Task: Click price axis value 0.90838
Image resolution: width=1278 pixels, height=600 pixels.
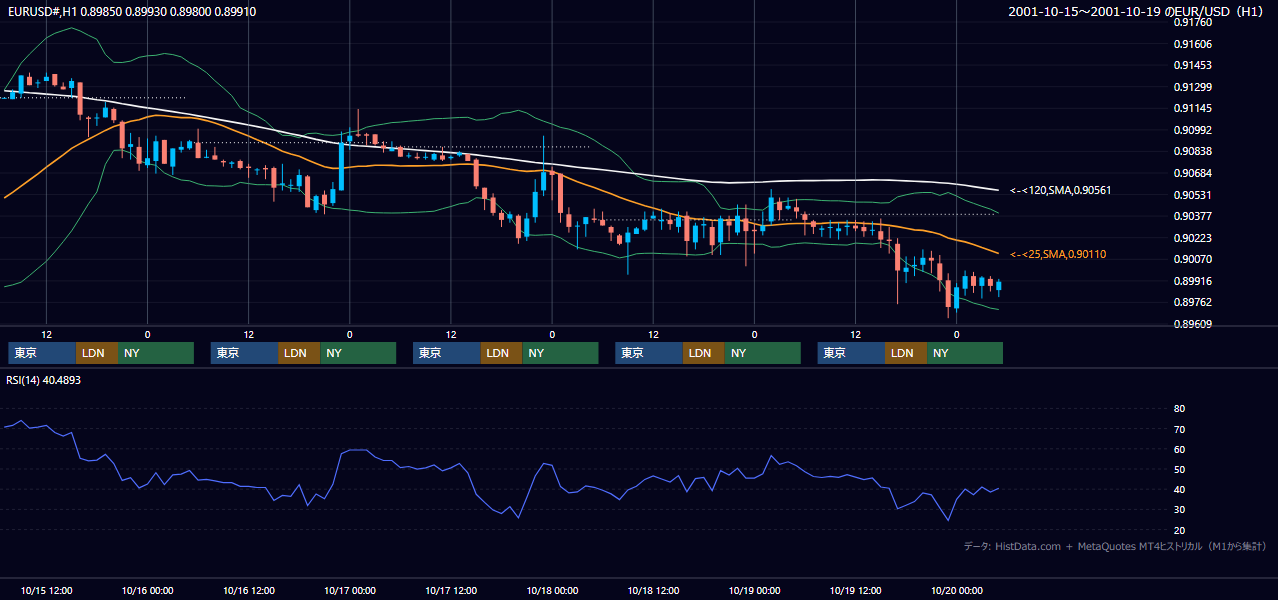Action: click(1193, 151)
